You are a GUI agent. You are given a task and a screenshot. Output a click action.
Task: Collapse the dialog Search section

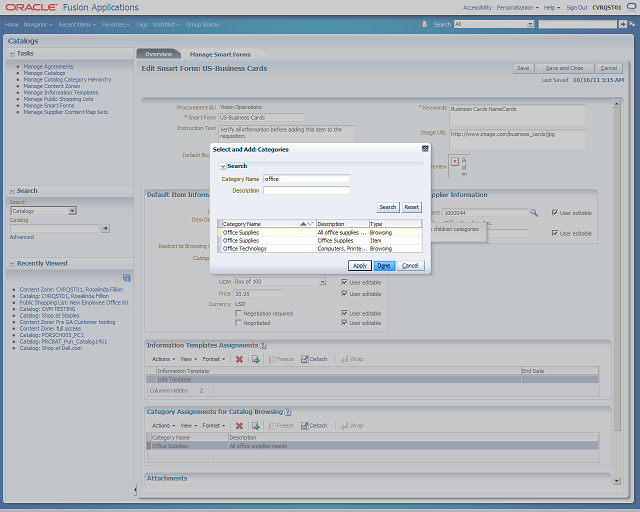point(223,166)
